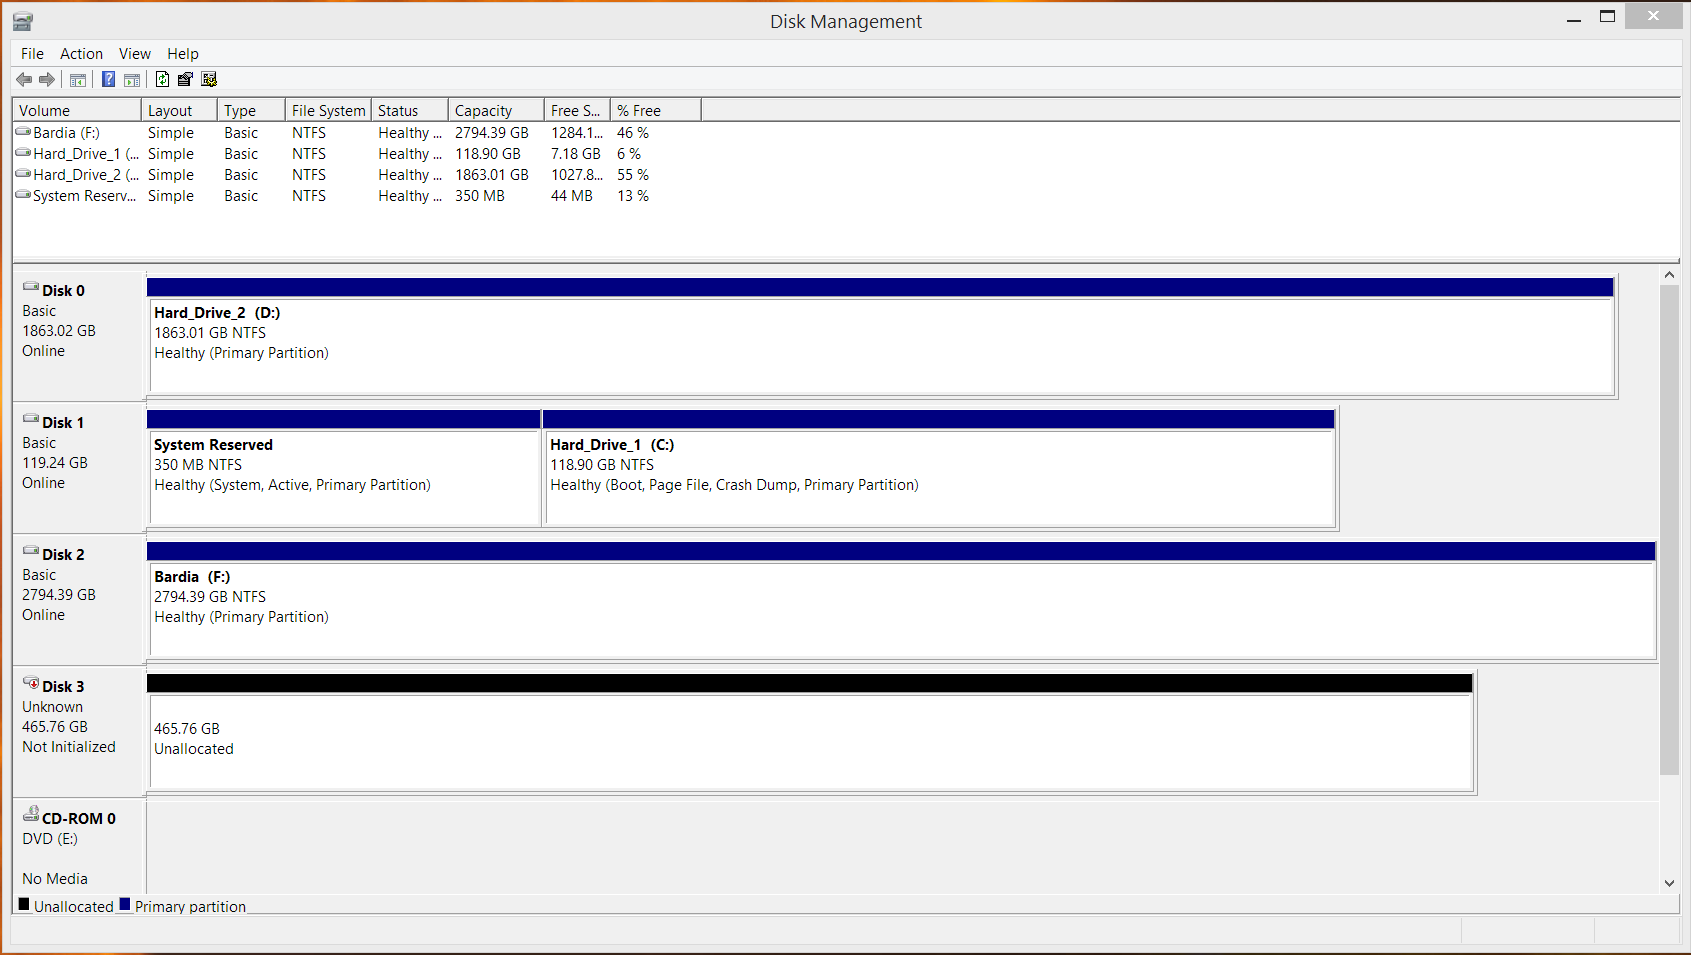Viewport: 1691px width, 955px height.
Task: Minimize the Disk Management window
Action: [x=1574, y=17]
